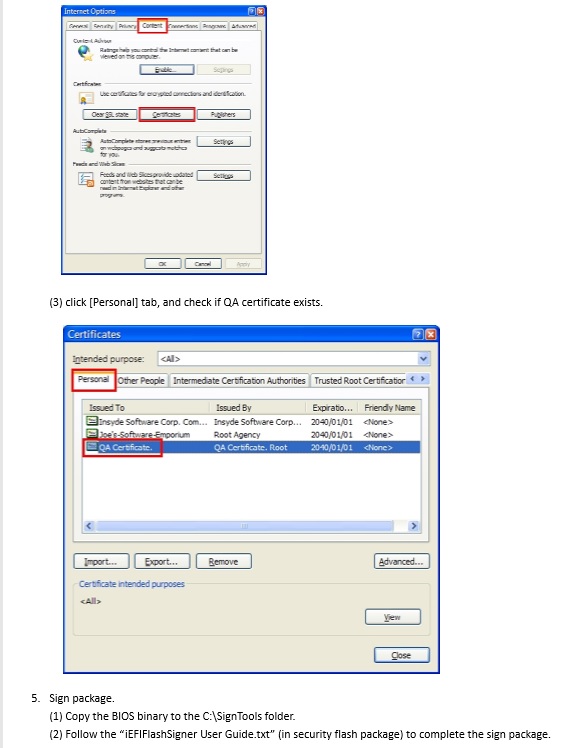Open the Intermediate Certification Authorities tab

[239, 381]
